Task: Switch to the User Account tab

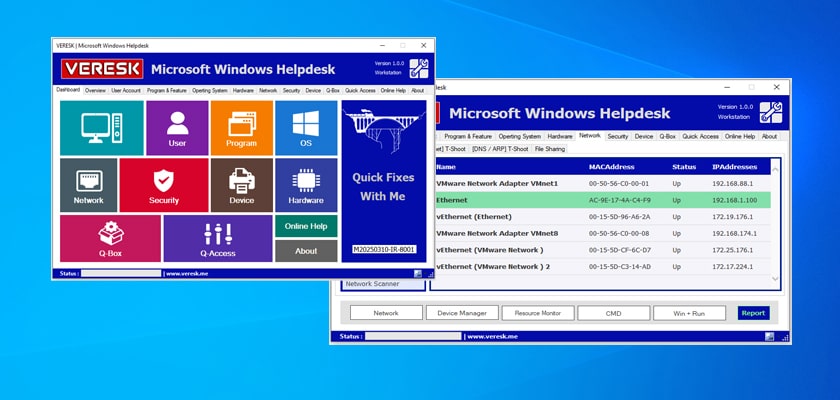Action: click(x=126, y=90)
